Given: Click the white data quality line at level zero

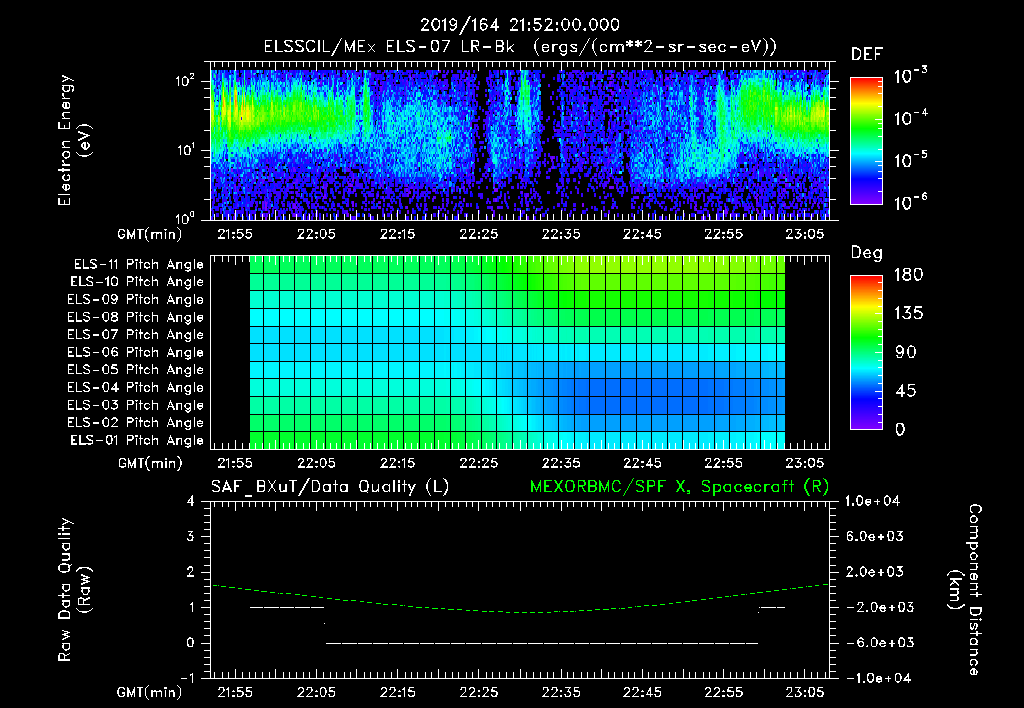Looking at the screenshot, I should tap(542, 643).
